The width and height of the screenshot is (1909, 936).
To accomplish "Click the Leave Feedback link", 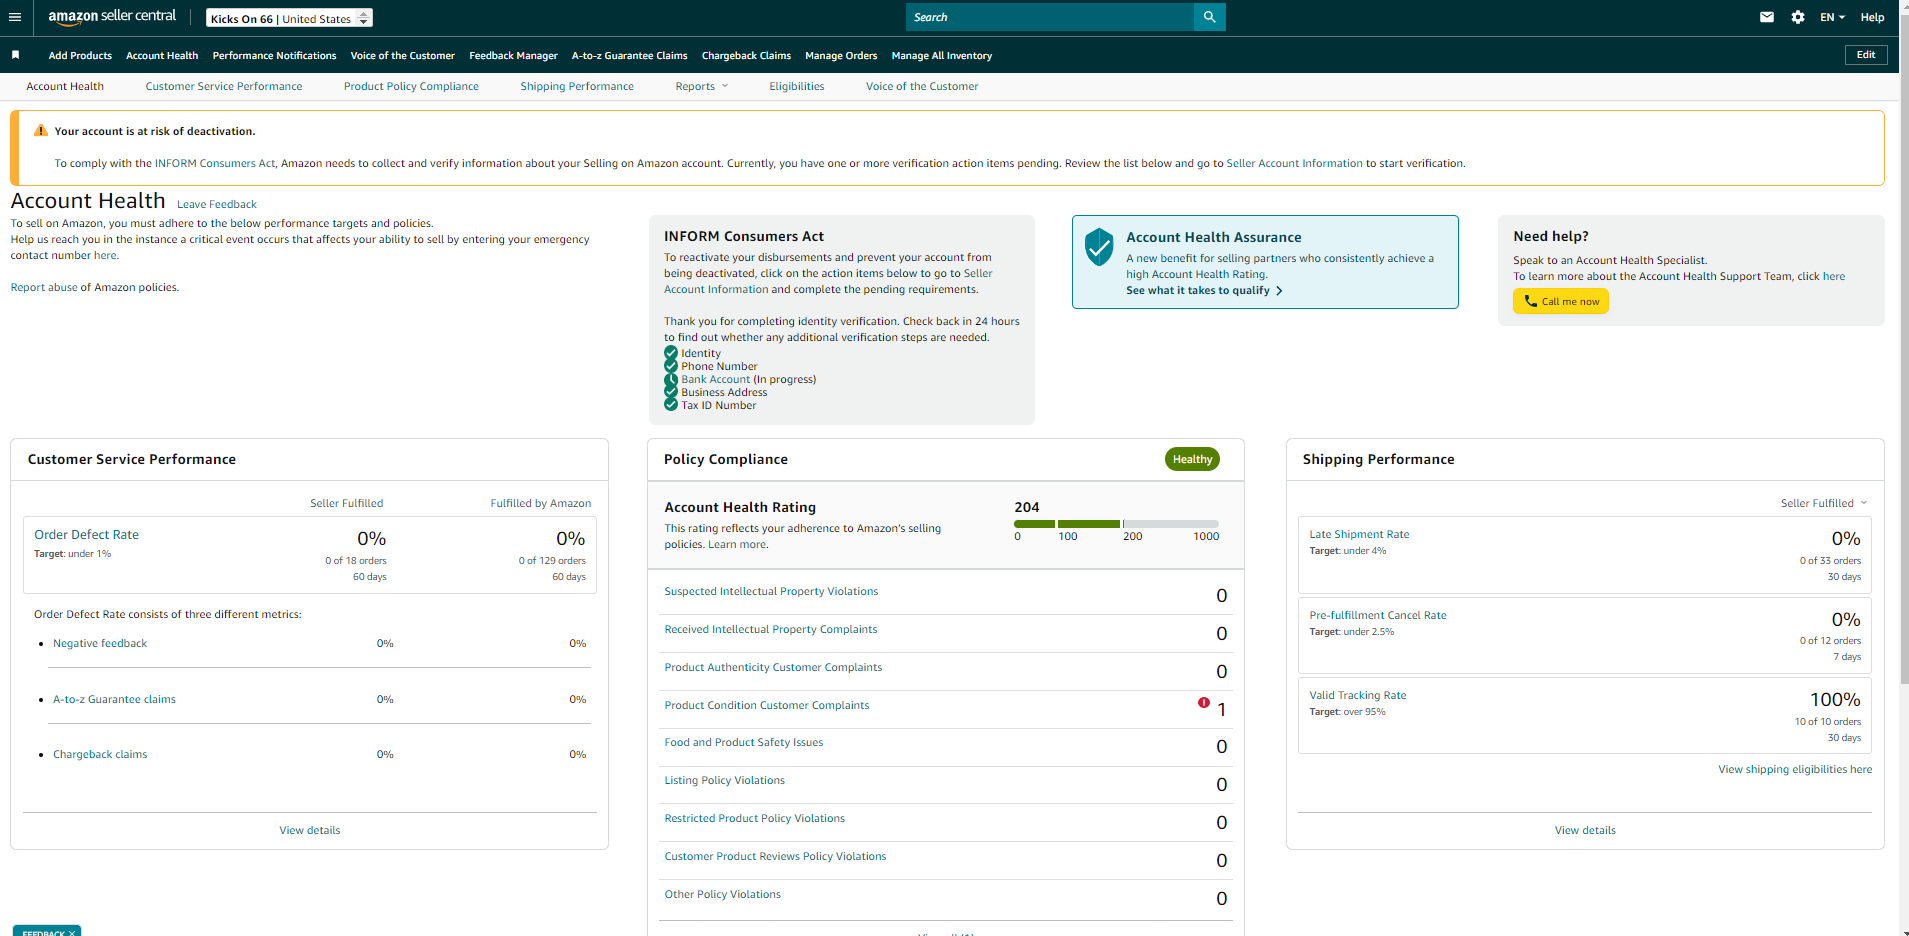I will [x=217, y=205].
